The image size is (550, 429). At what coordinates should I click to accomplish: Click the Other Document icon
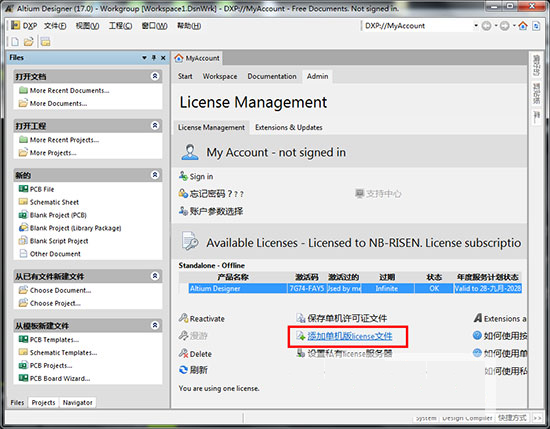(x=23, y=254)
